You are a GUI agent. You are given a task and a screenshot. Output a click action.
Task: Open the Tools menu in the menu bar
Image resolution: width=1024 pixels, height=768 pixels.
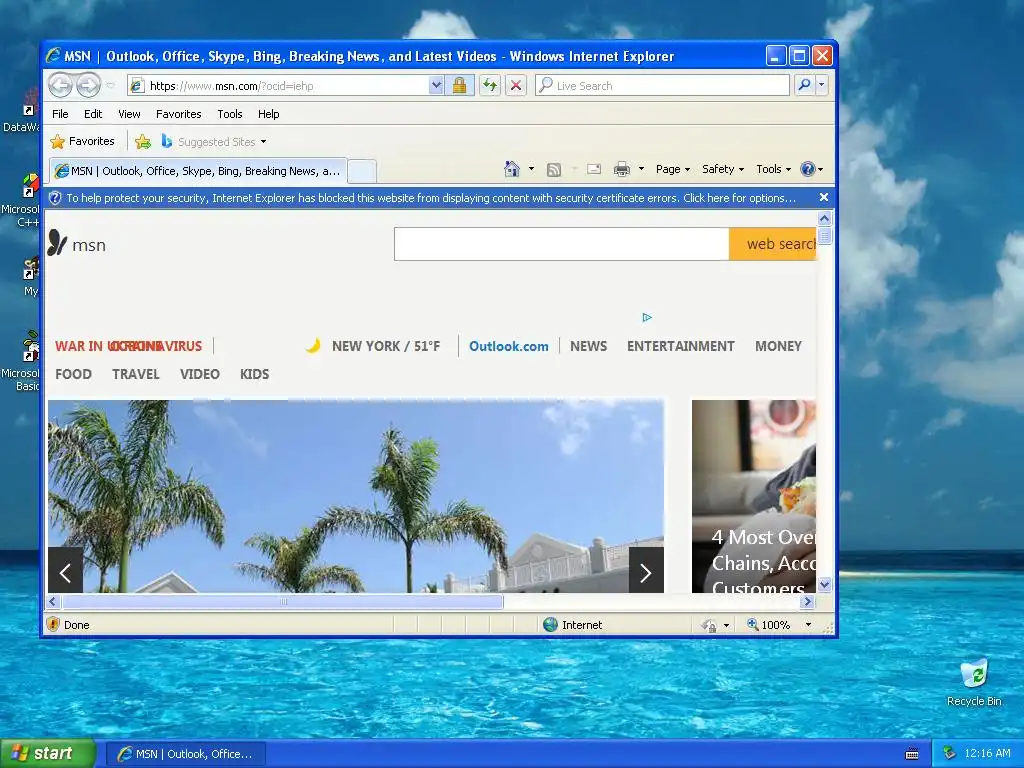point(230,114)
